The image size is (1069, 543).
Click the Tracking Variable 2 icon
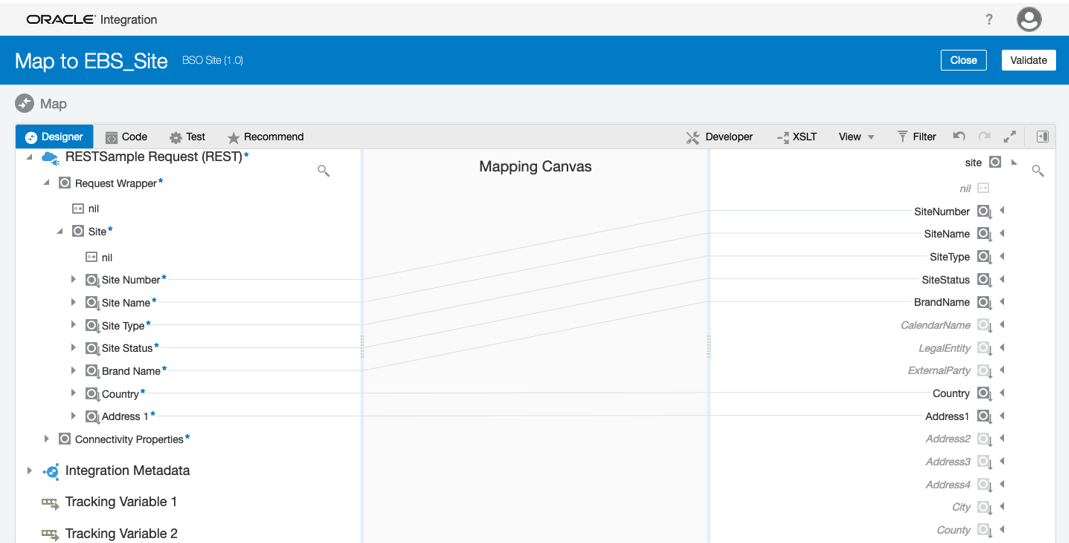pyautogui.click(x=50, y=534)
